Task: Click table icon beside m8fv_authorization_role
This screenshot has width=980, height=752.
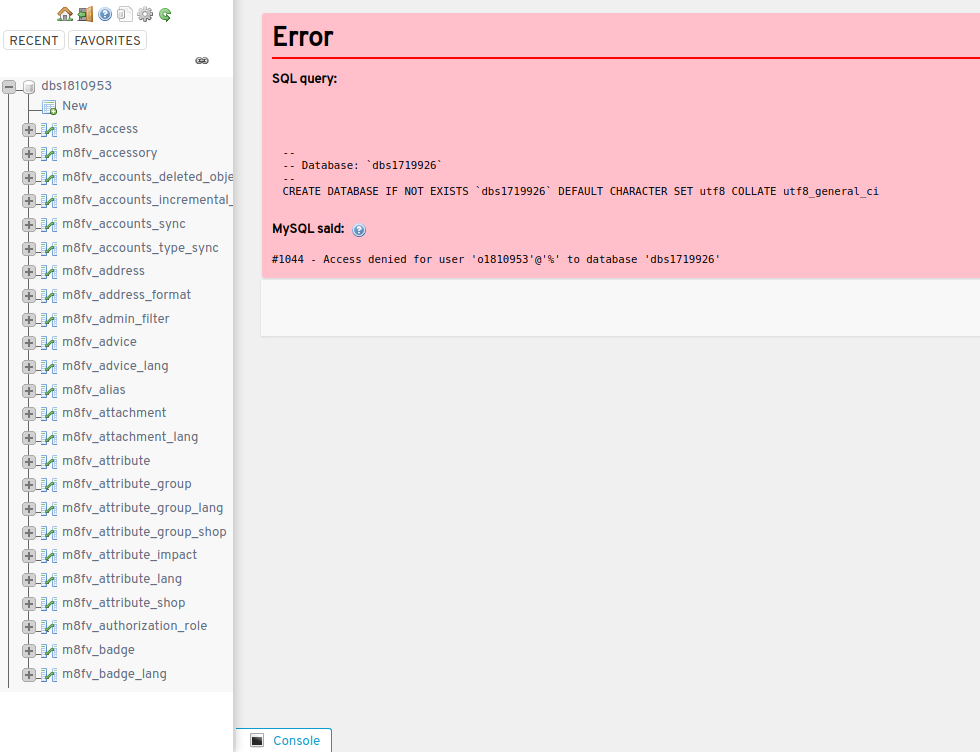Action: tap(49, 626)
